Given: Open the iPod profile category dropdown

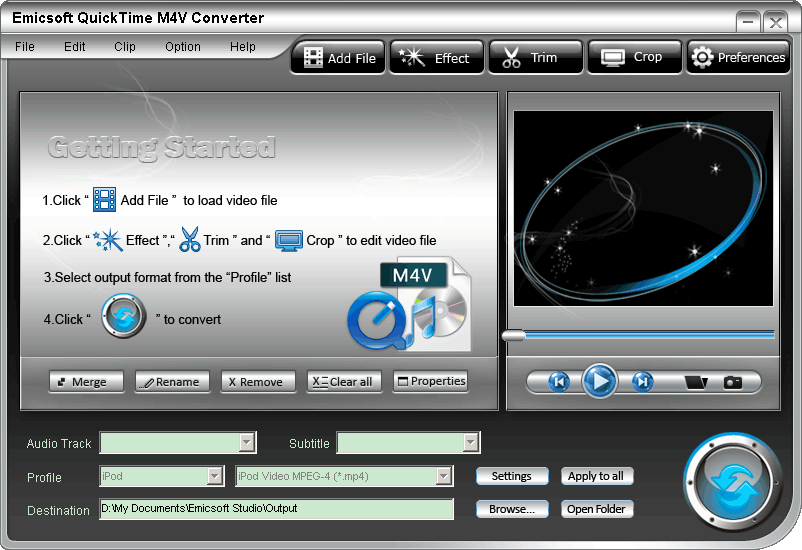Looking at the screenshot, I should click(x=214, y=476).
